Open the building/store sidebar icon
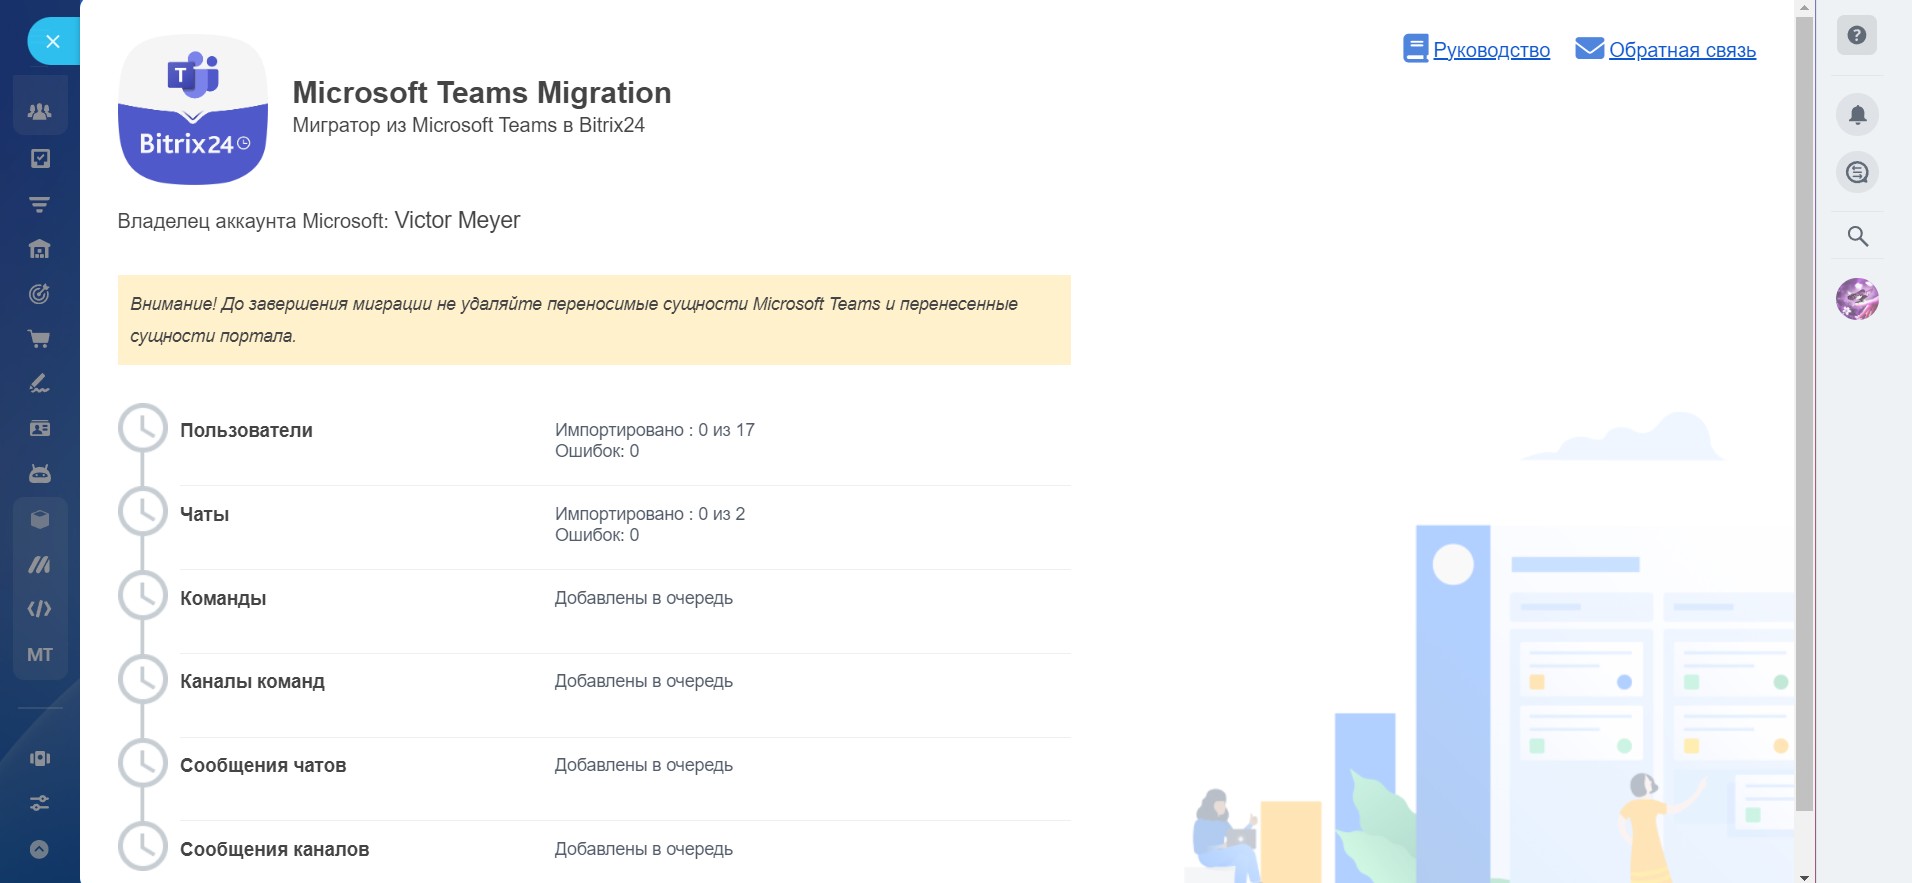The width and height of the screenshot is (1912, 883). point(40,249)
